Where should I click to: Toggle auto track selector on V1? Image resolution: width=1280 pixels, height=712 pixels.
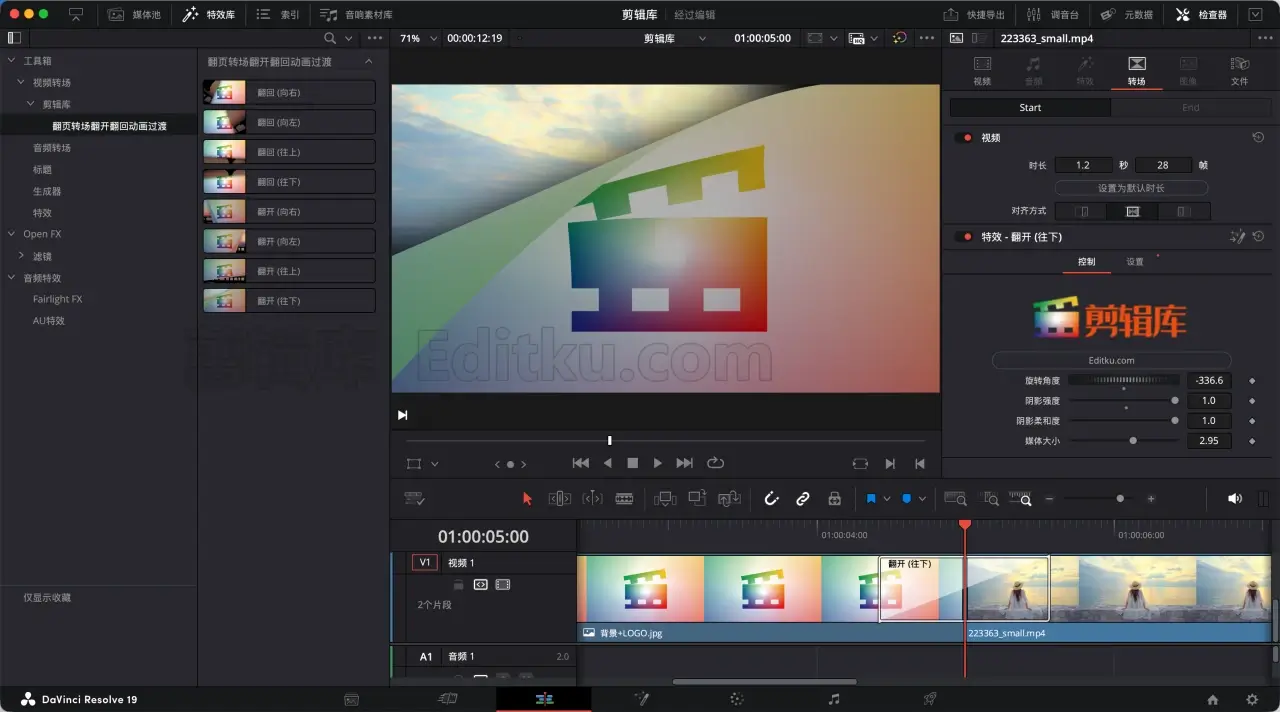(480, 584)
